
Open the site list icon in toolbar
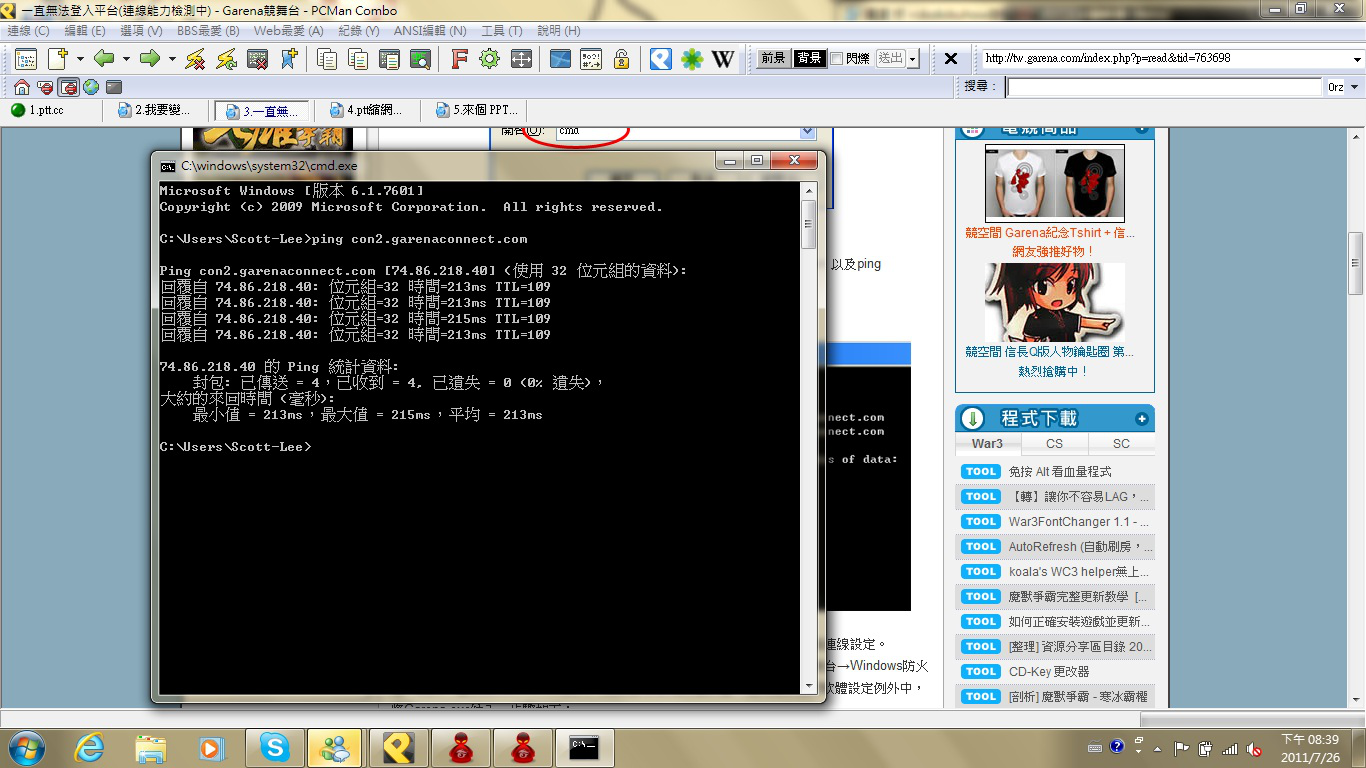tap(25, 59)
